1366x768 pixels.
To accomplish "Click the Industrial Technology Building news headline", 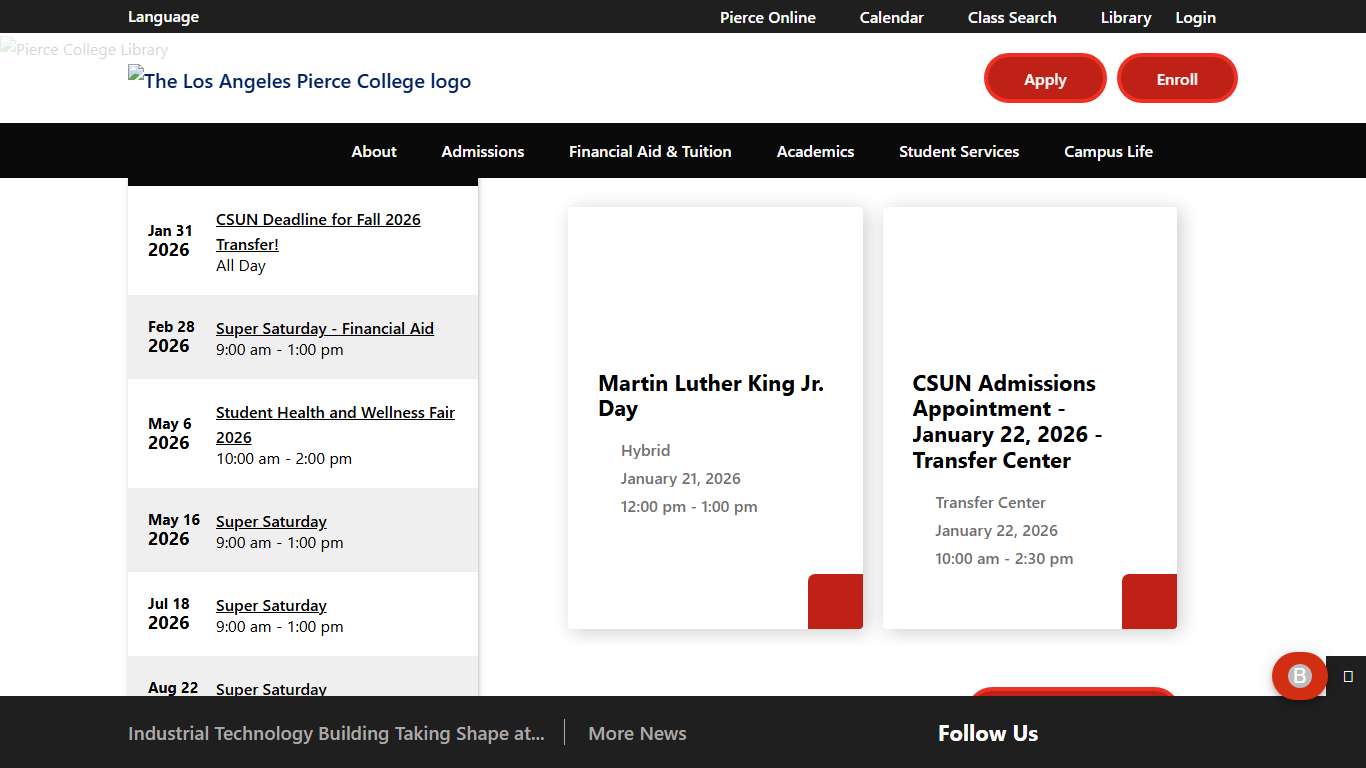I will 336,733.
